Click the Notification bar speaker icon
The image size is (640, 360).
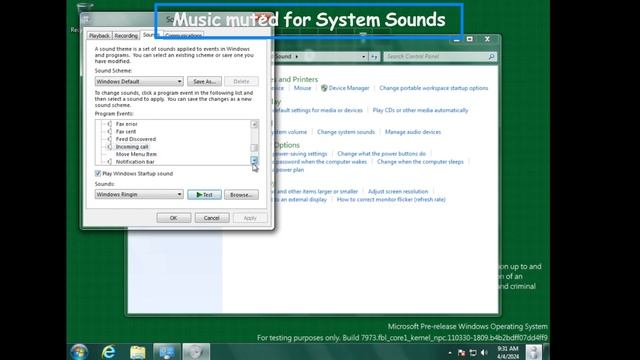click(109, 162)
